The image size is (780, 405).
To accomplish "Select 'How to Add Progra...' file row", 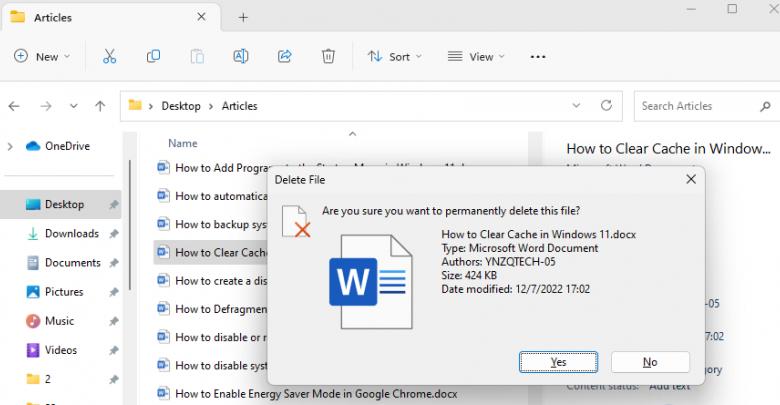I will point(211,168).
